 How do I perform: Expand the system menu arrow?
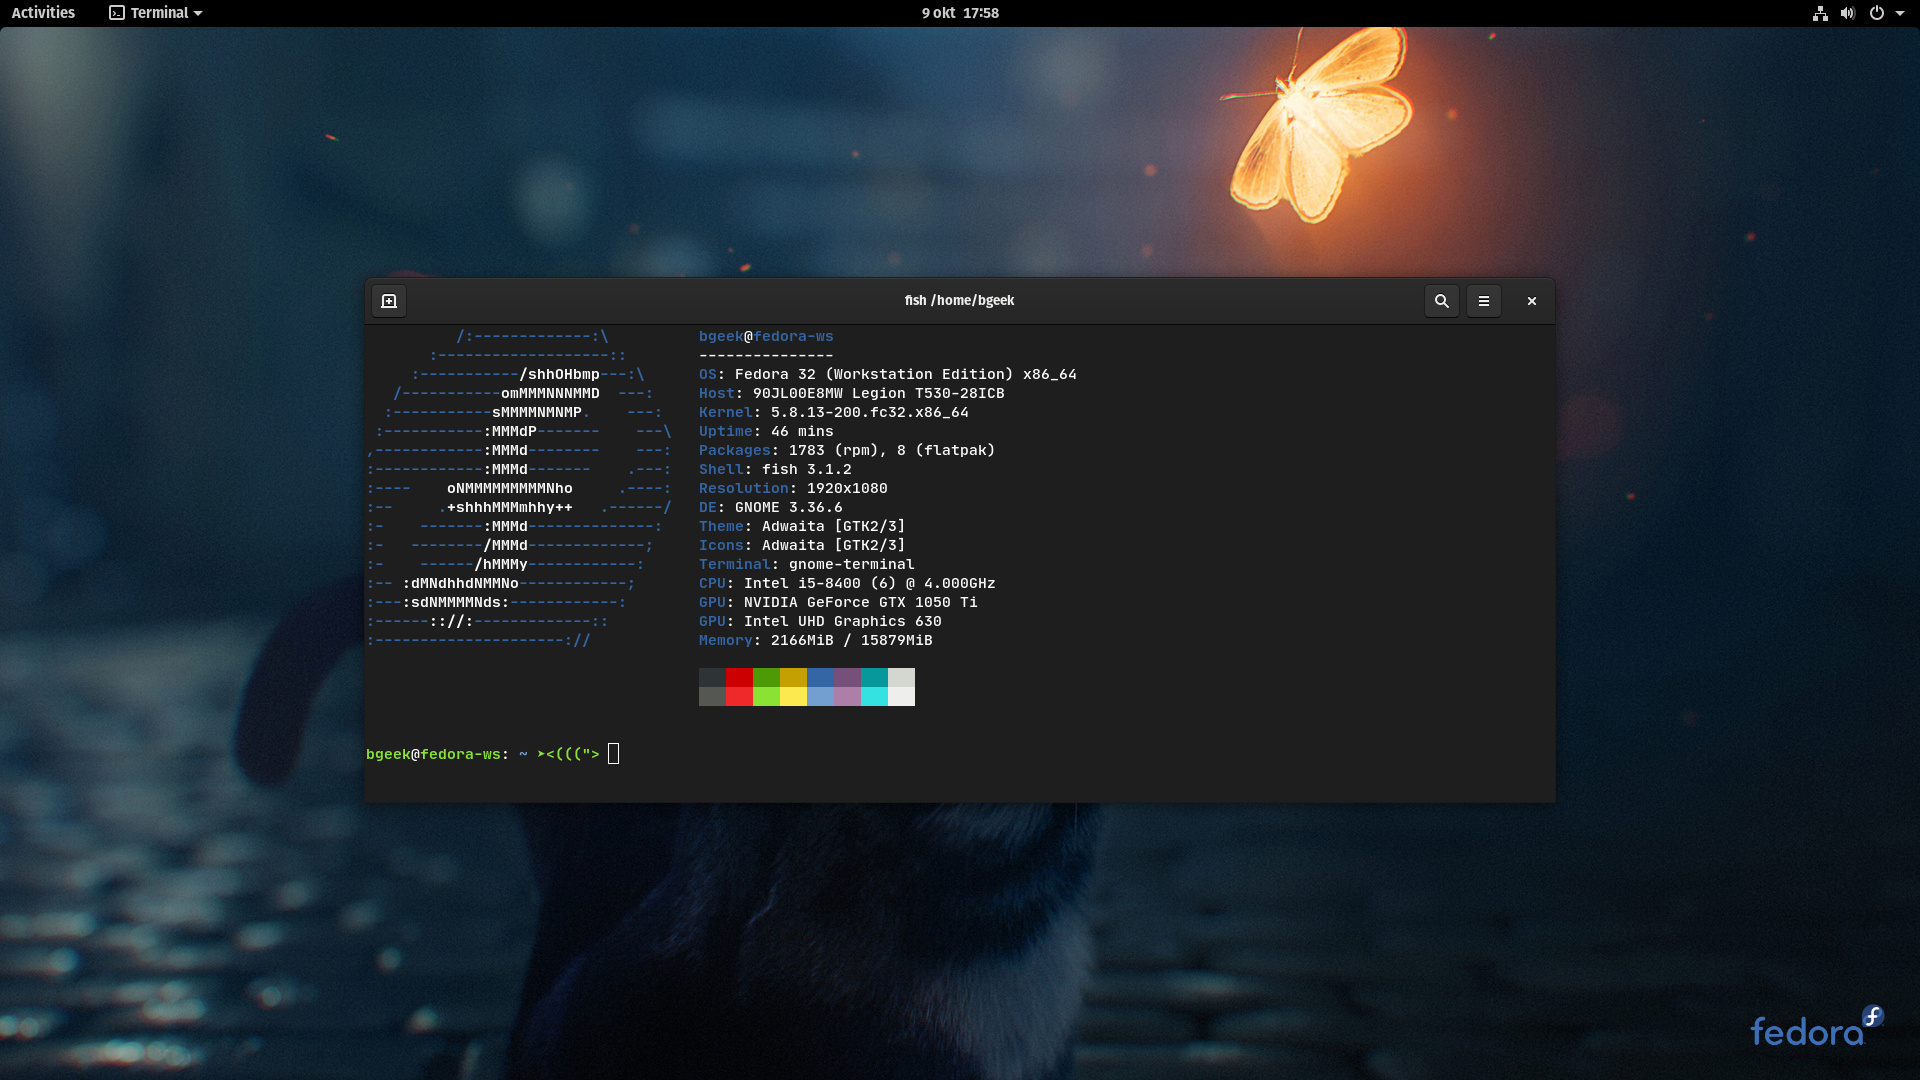1900,13
